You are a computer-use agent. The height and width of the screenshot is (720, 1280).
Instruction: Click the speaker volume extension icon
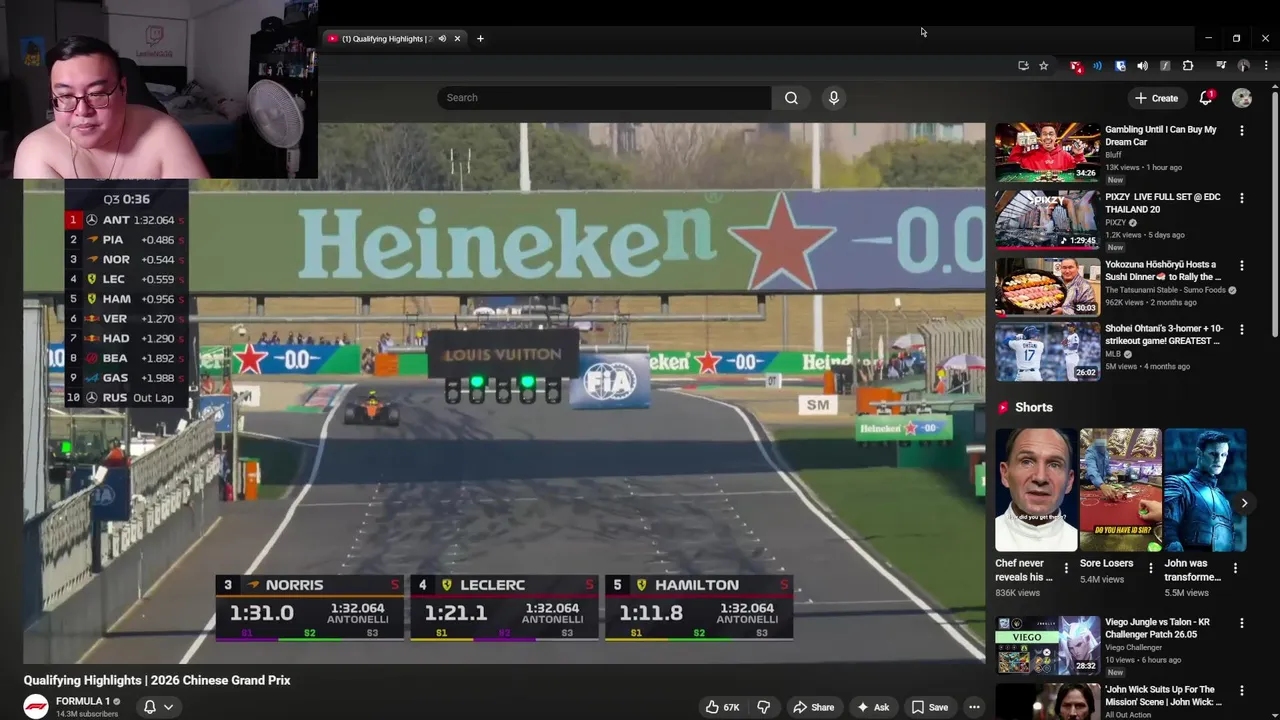pos(1142,66)
